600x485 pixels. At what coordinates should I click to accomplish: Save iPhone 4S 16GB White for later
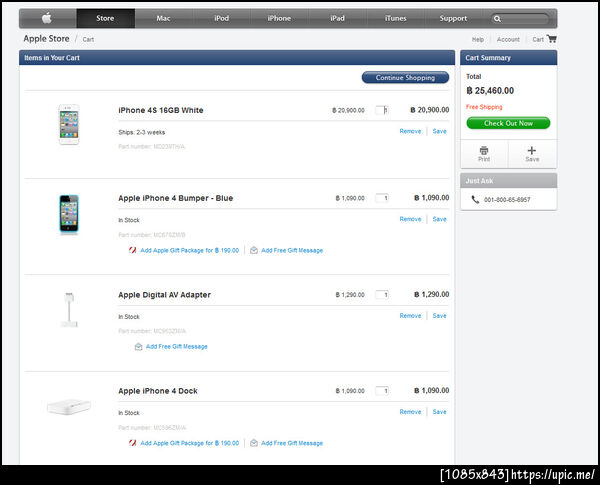tap(439, 131)
